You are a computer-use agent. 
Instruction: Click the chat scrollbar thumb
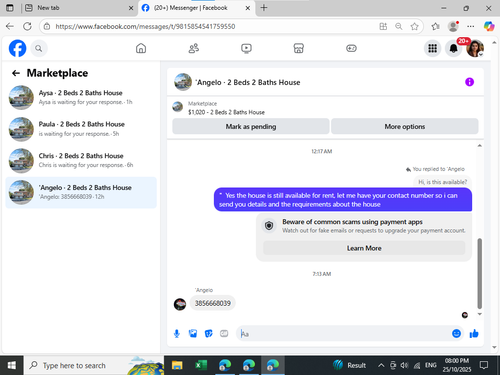tap(479, 273)
